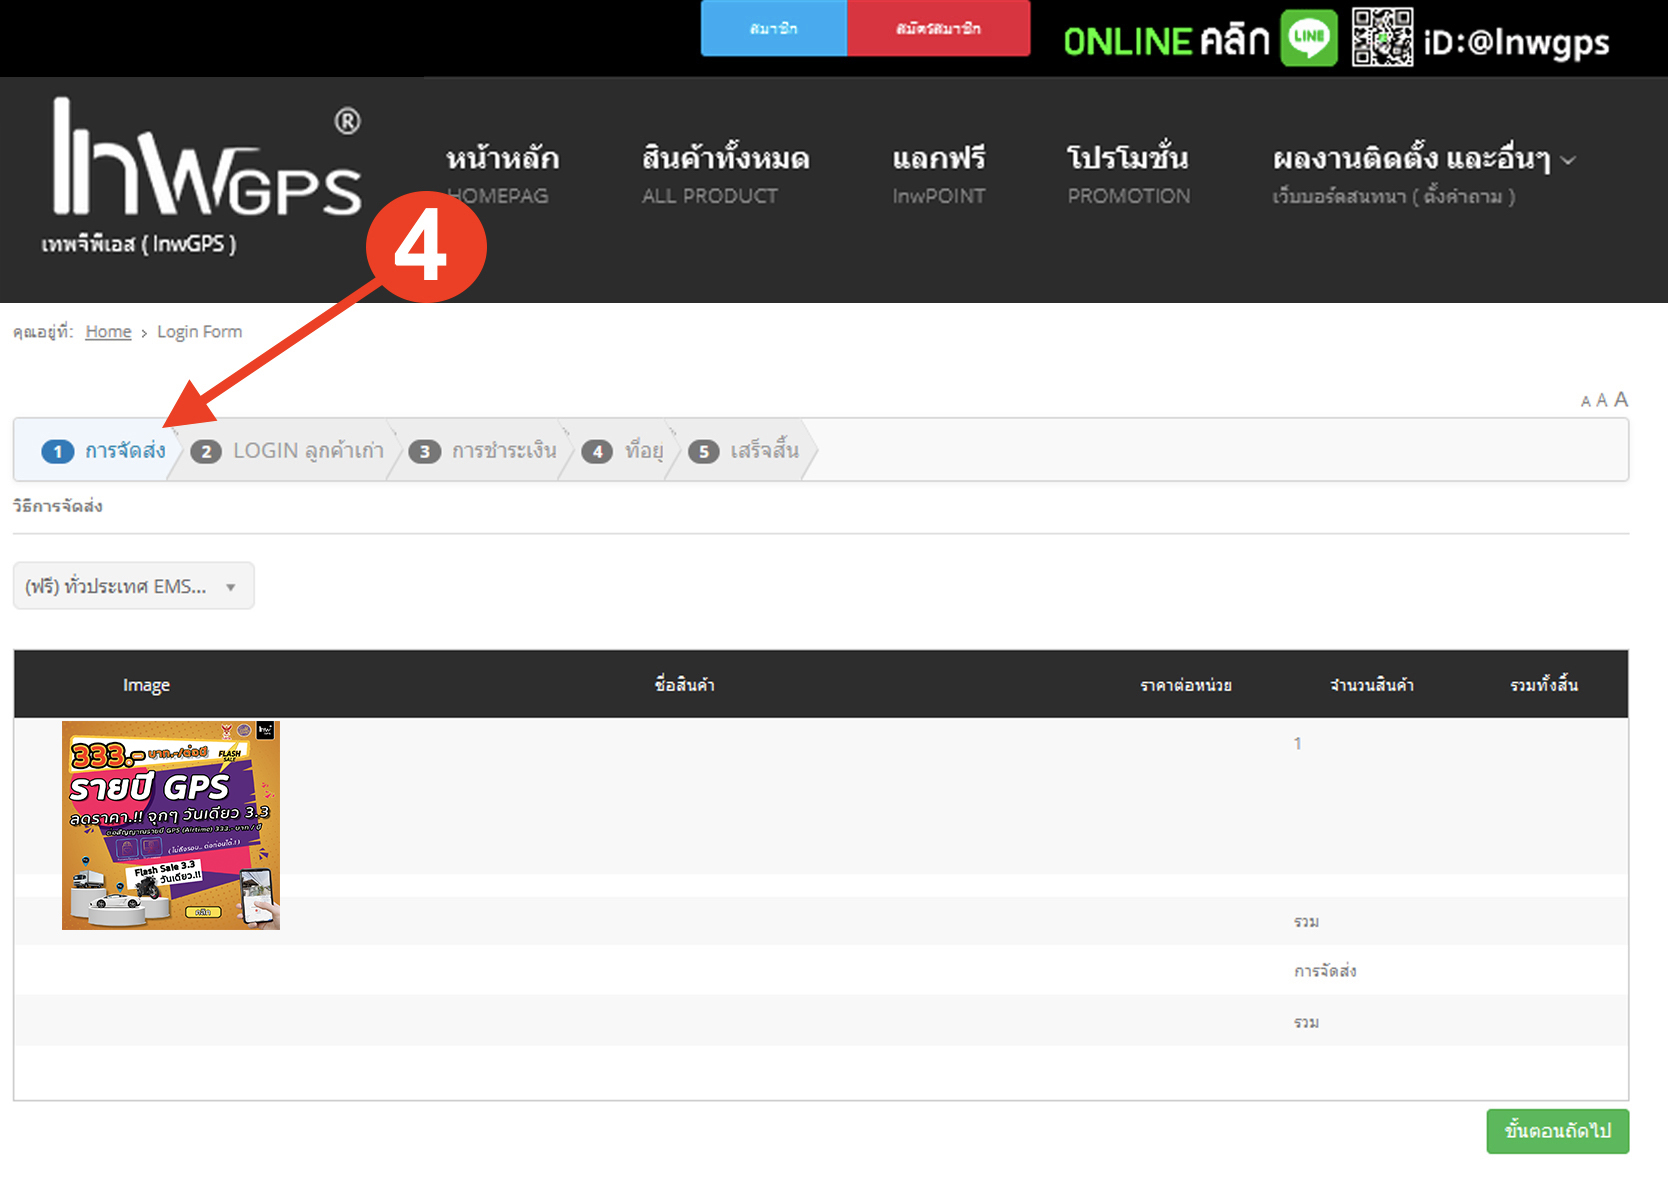Click the largest A font size icon
This screenshot has width=1668, height=1178.
(x=1621, y=400)
